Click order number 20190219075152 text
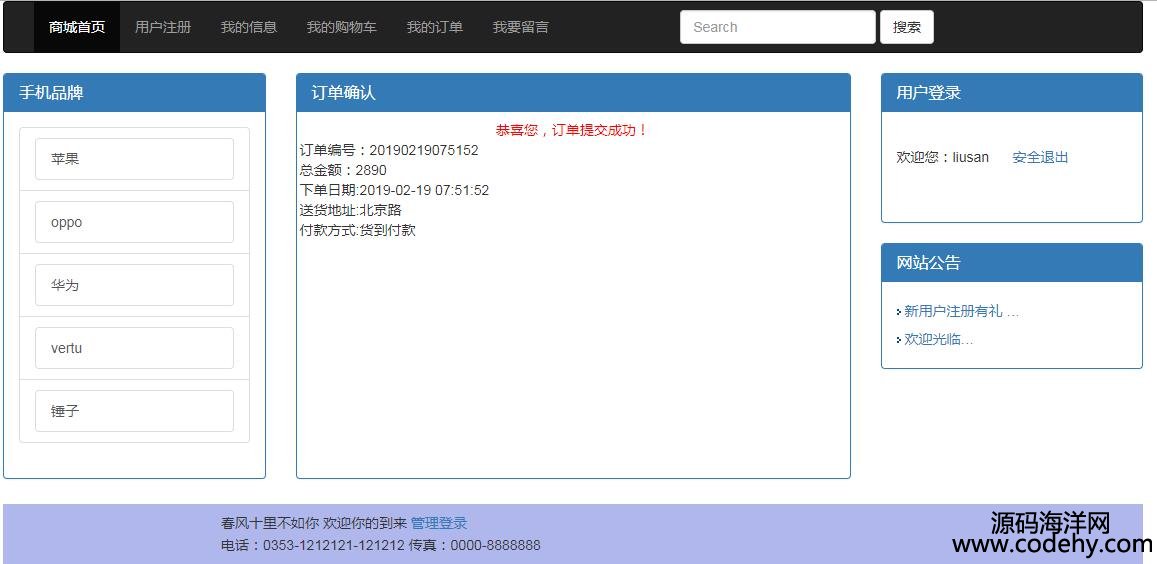This screenshot has height=564, width=1157. click(424, 151)
